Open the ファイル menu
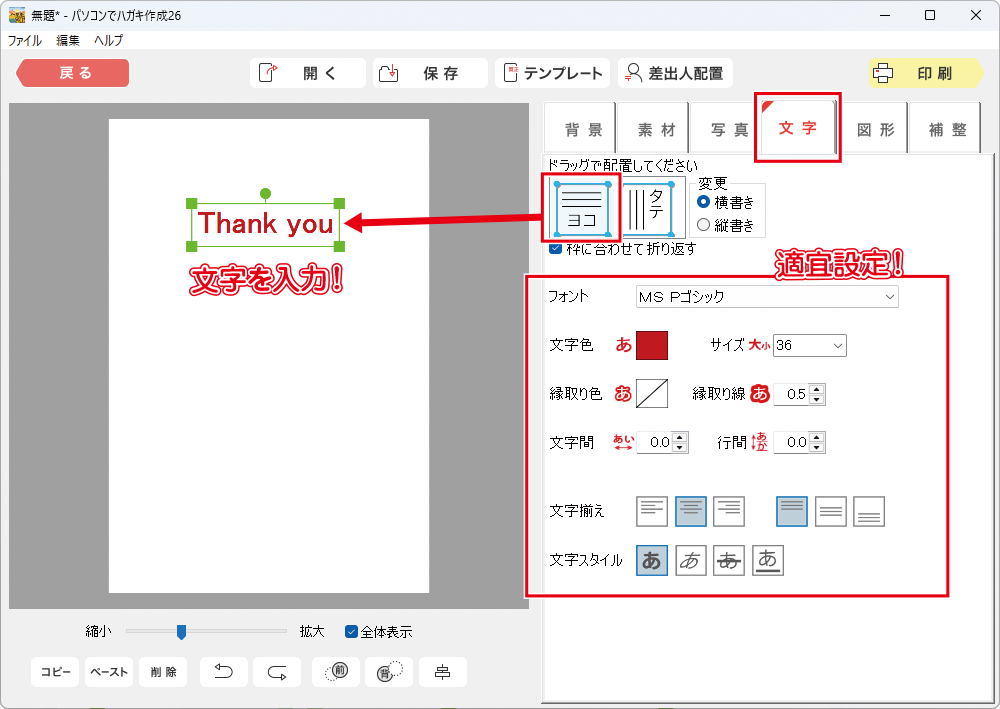This screenshot has width=1000, height=709. click(x=25, y=41)
